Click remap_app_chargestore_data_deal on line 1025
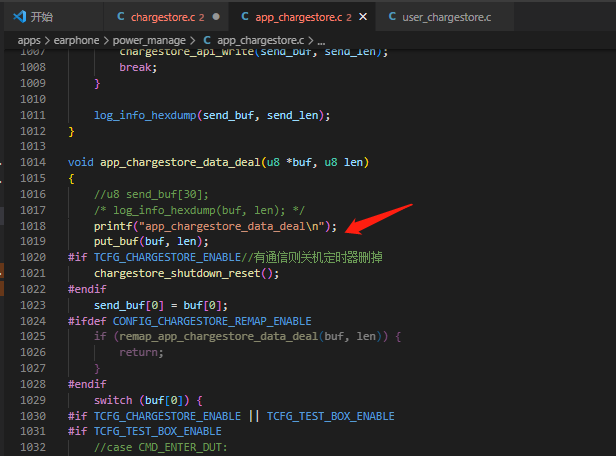The image size is (616, 456). coord(218,337)
